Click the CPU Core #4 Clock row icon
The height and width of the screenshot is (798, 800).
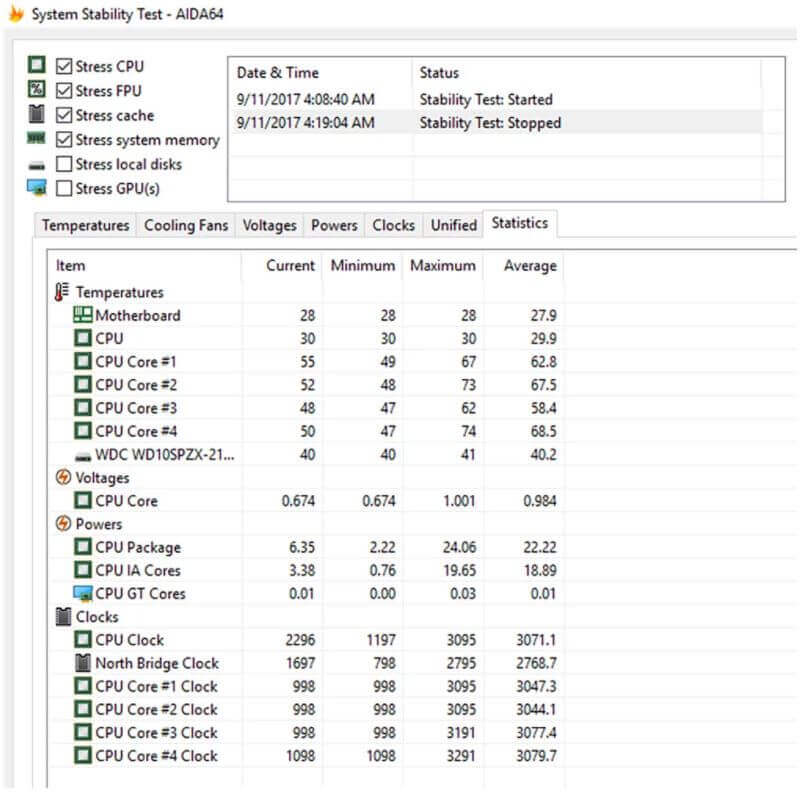tap(83, 756)
